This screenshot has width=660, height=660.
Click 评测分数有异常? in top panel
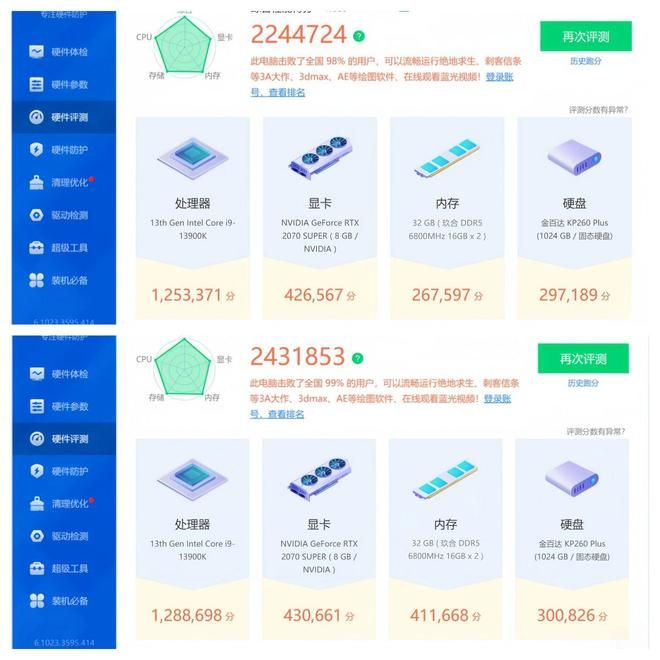tap(598, 110)
